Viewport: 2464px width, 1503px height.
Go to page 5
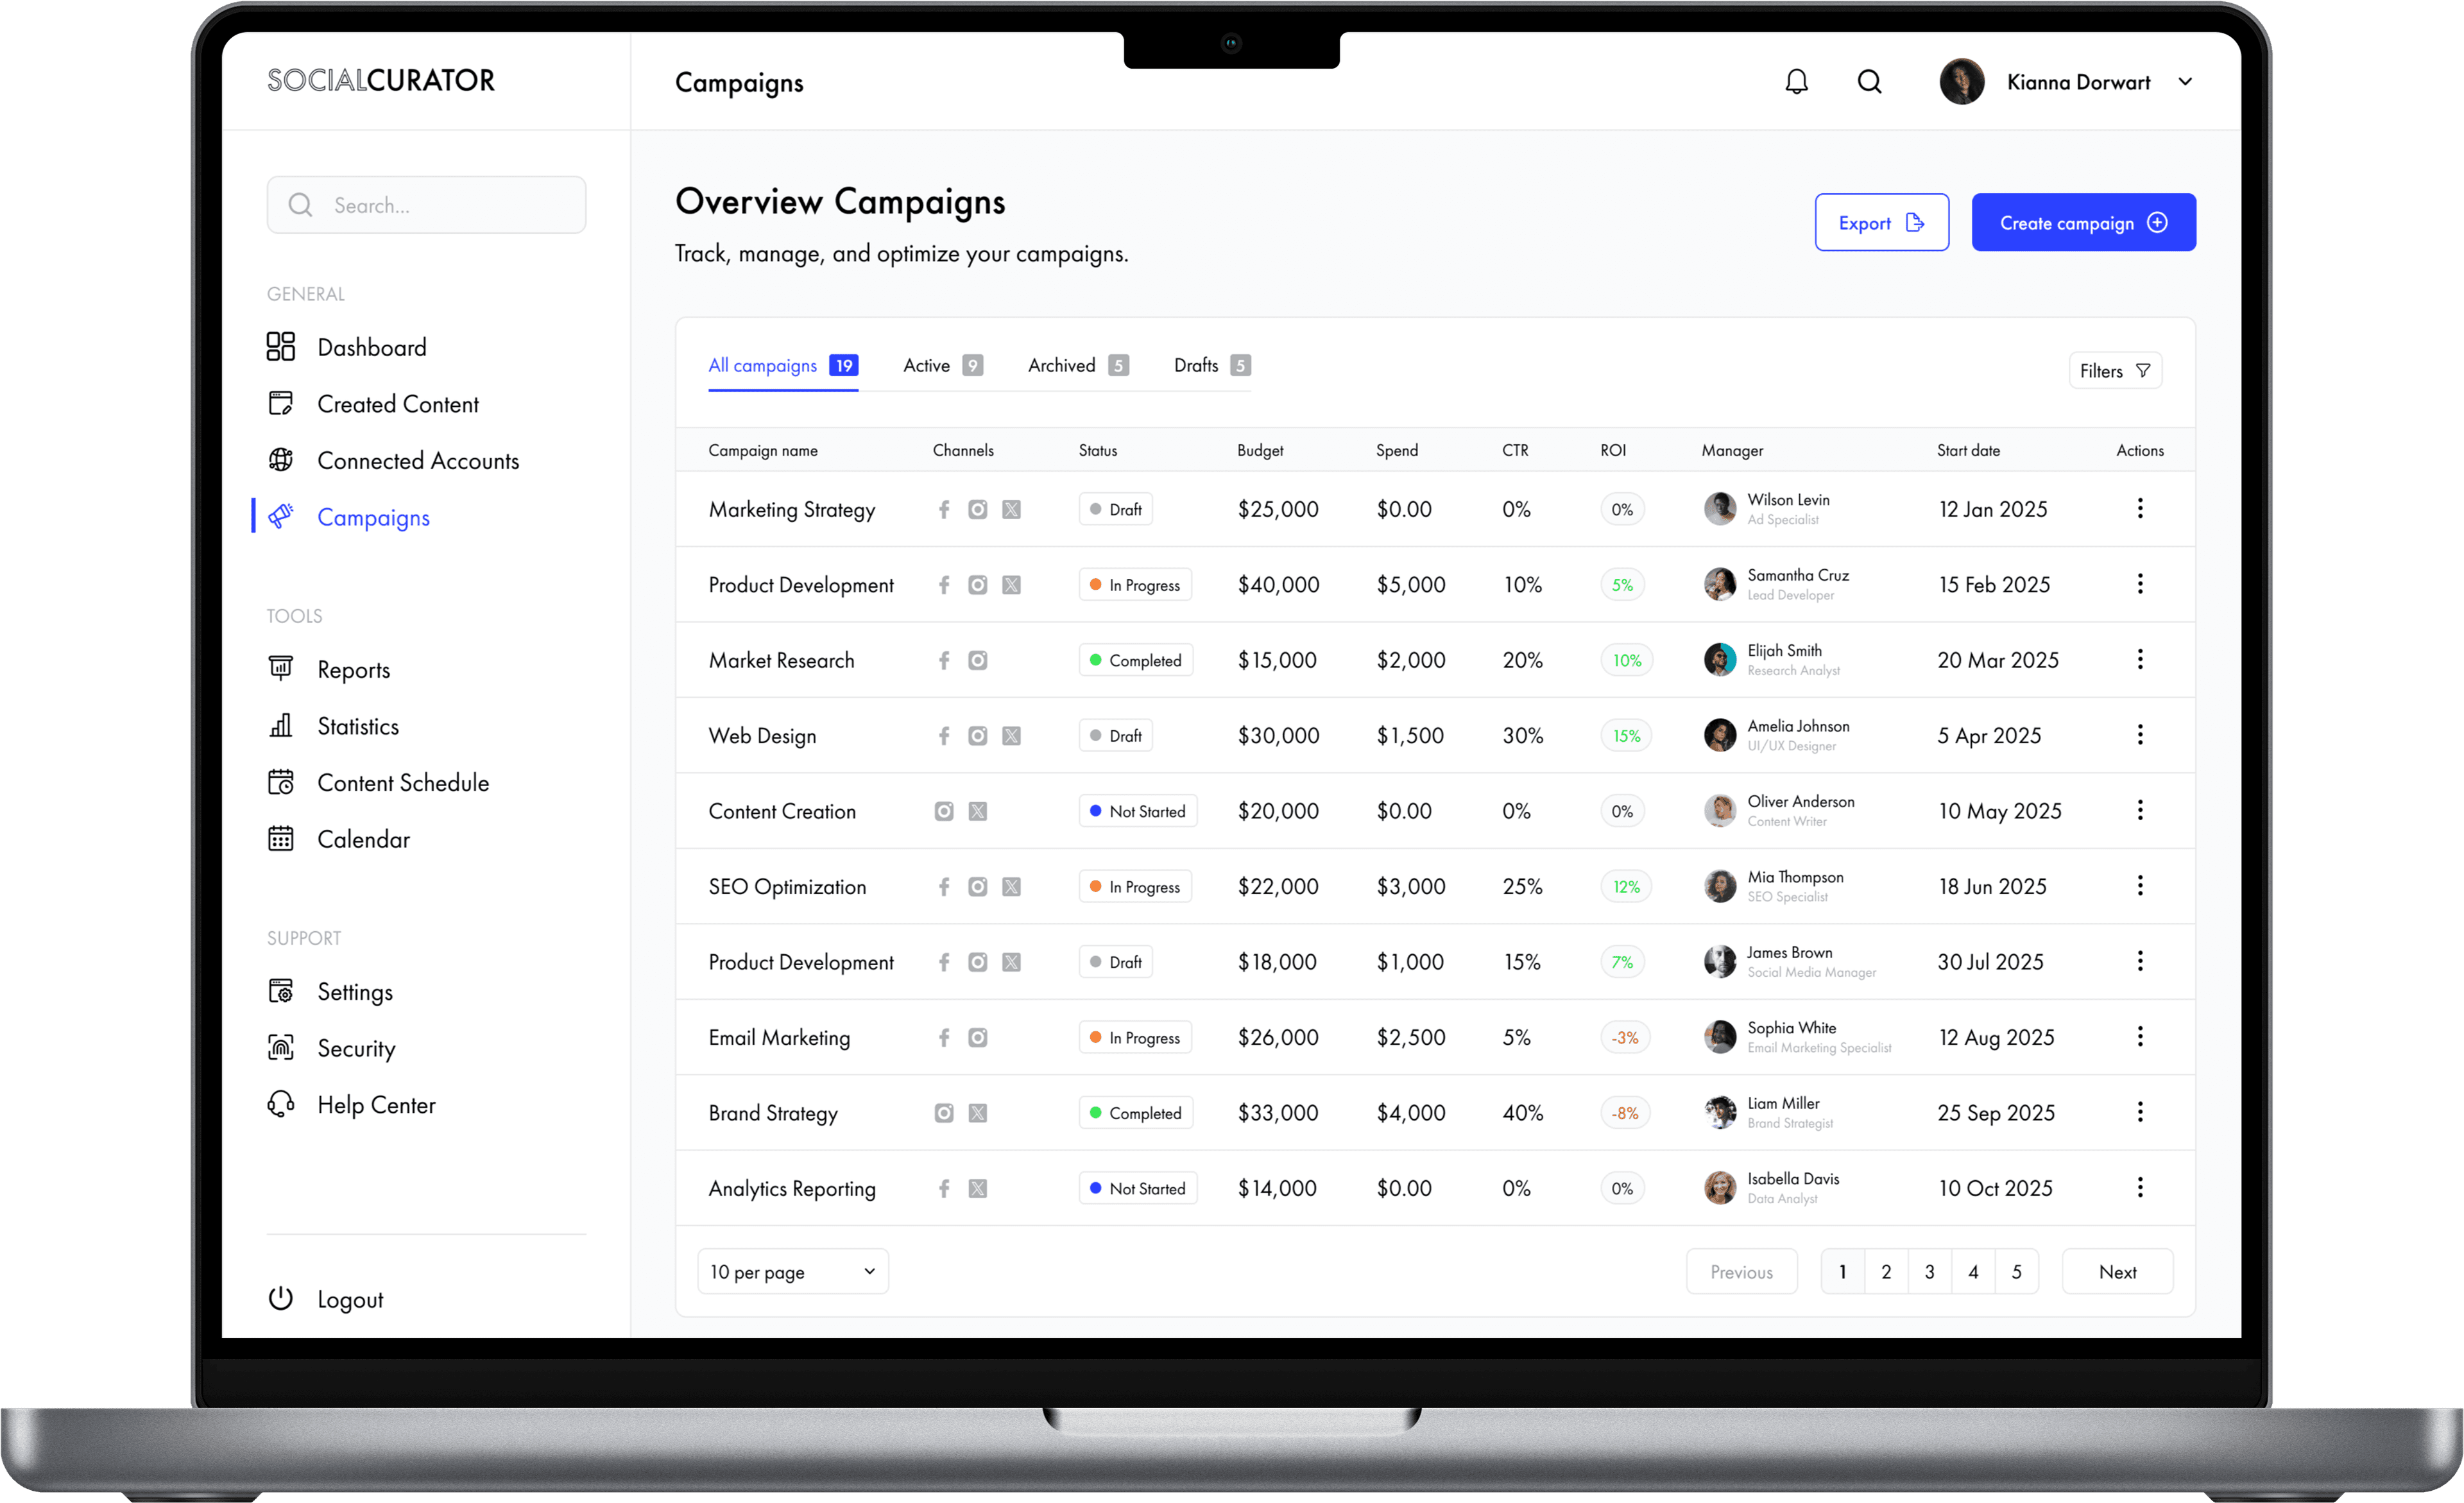click(x=2016, y=1272)
